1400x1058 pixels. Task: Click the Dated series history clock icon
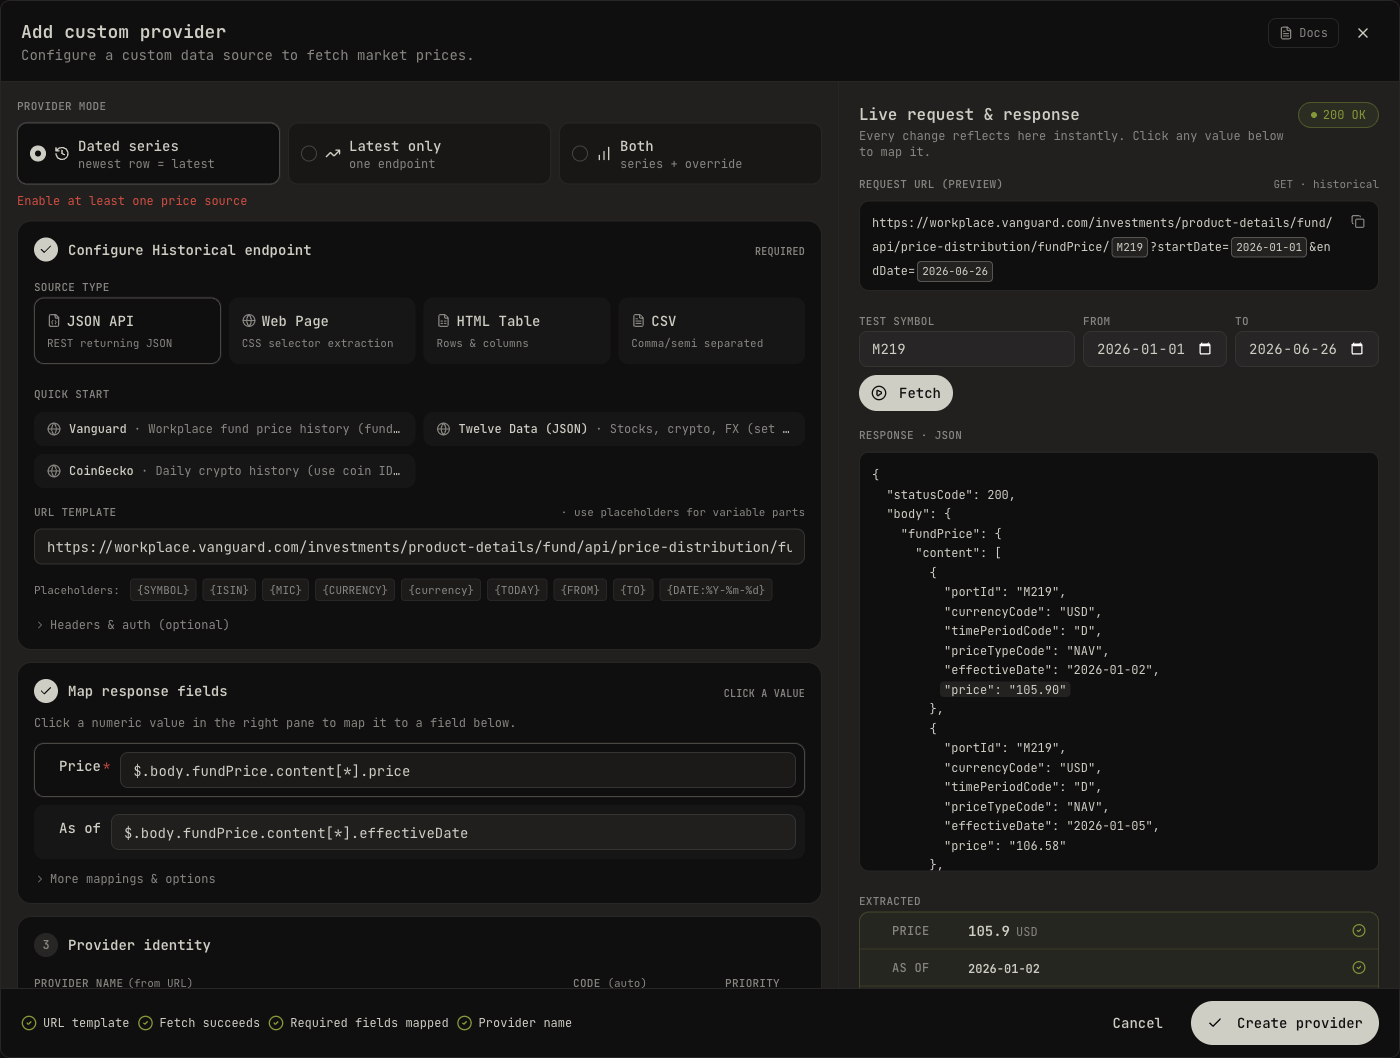tap(62, 154)
